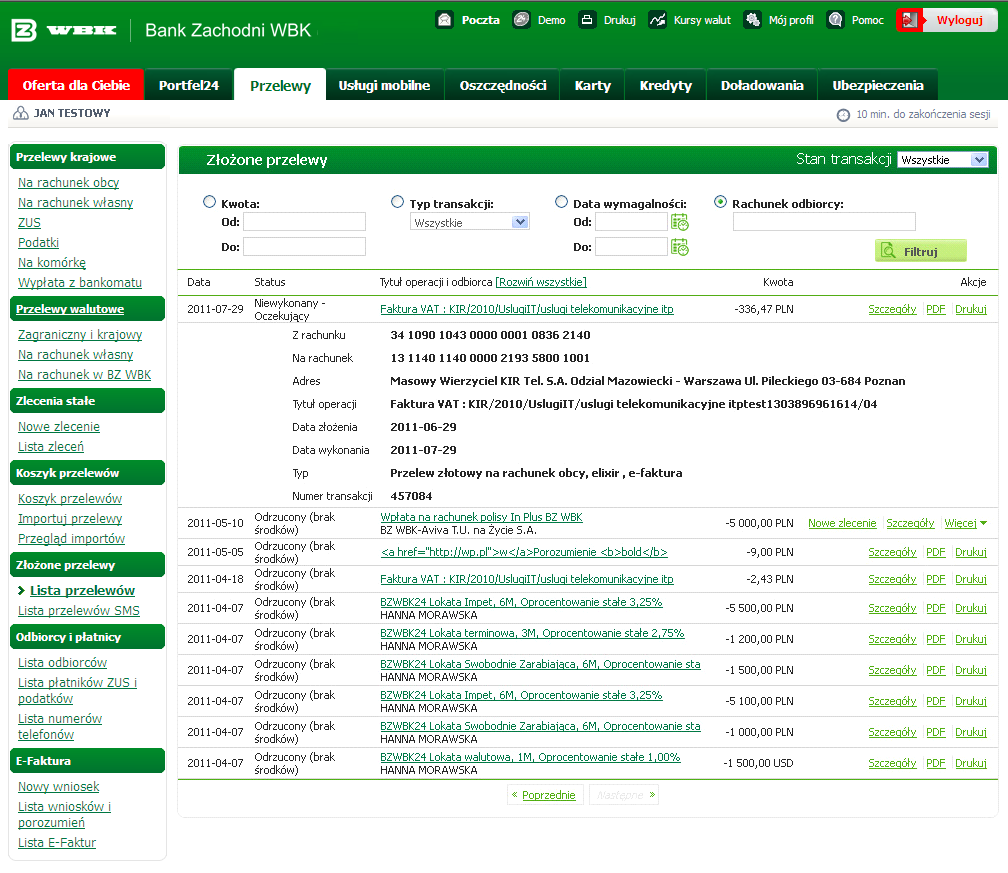Click the Rachunek odbiorcy input field

[824, 222]
